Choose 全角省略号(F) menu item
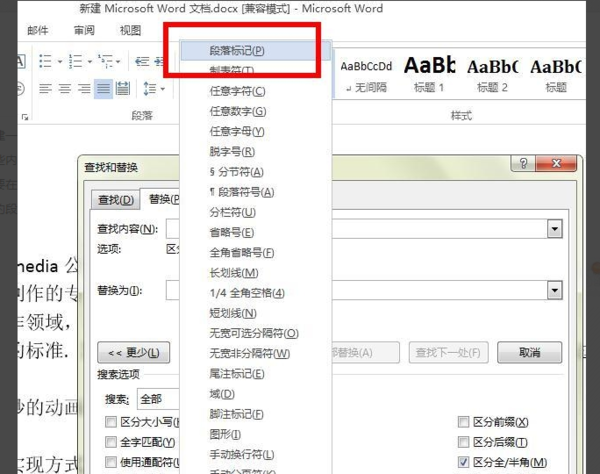The image size is (600, 474). pos(256,253)
